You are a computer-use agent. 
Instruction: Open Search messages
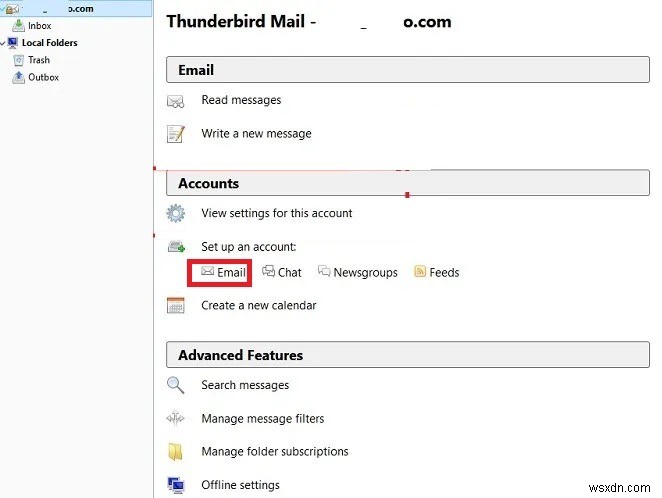click(x=245, y=385)
